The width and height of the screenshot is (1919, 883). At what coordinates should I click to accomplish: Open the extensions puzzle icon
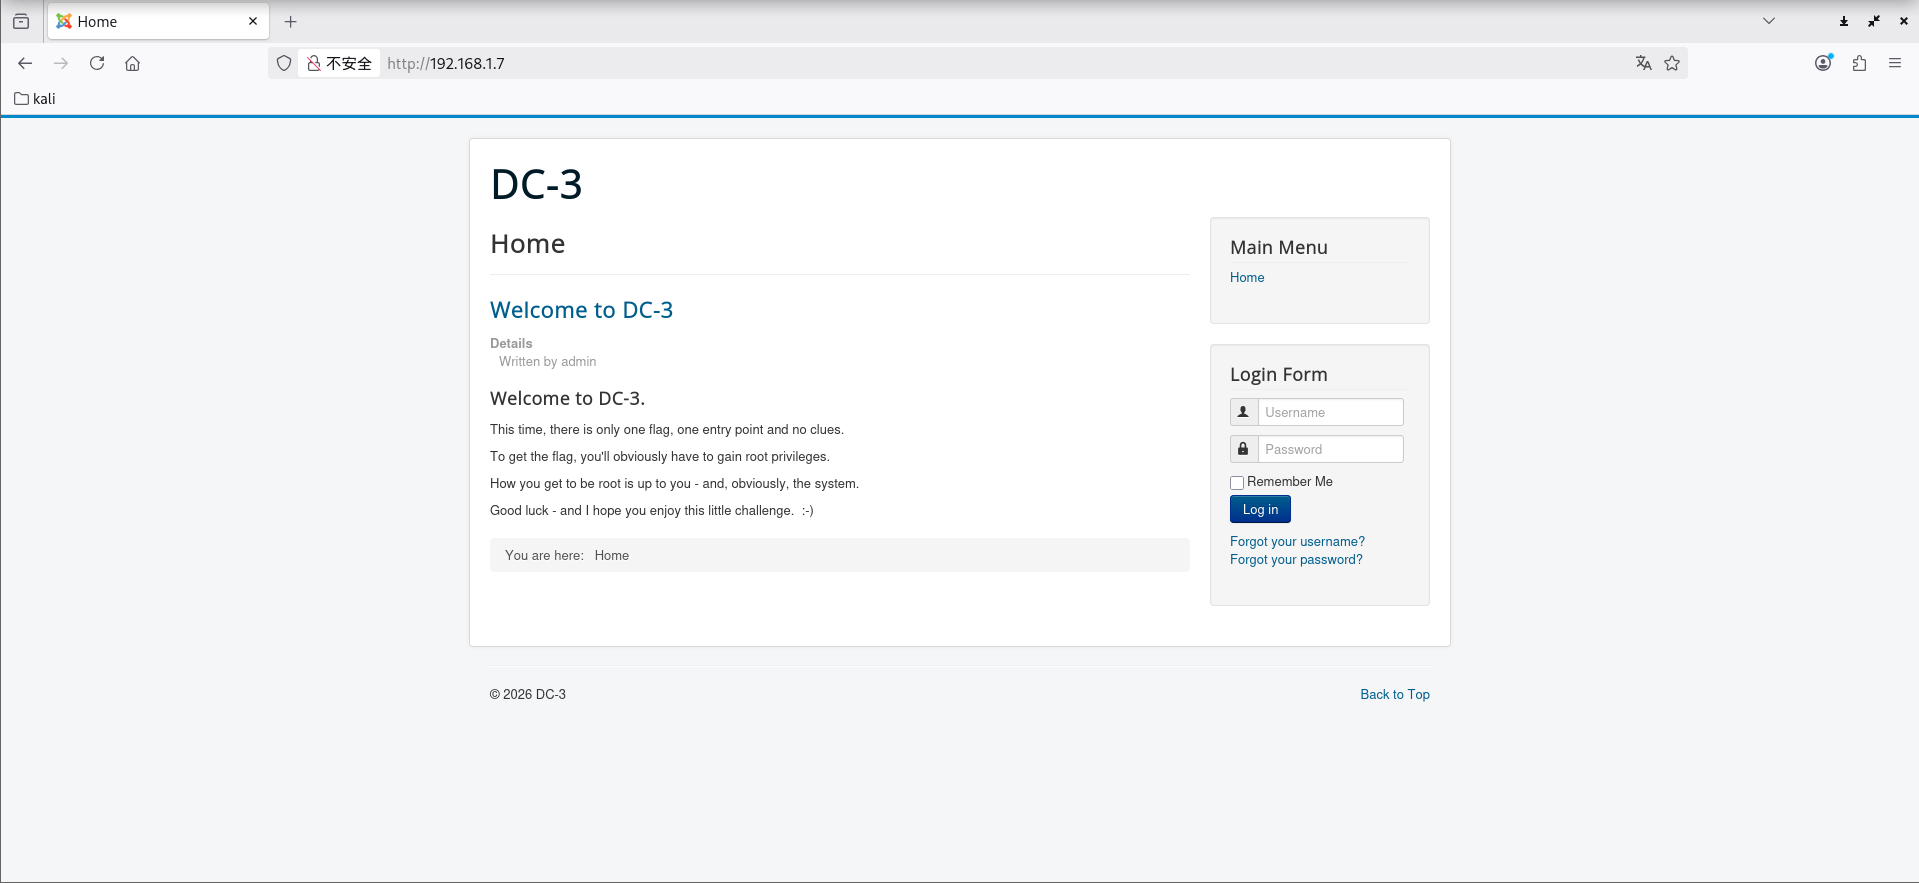click(1859, 63)
